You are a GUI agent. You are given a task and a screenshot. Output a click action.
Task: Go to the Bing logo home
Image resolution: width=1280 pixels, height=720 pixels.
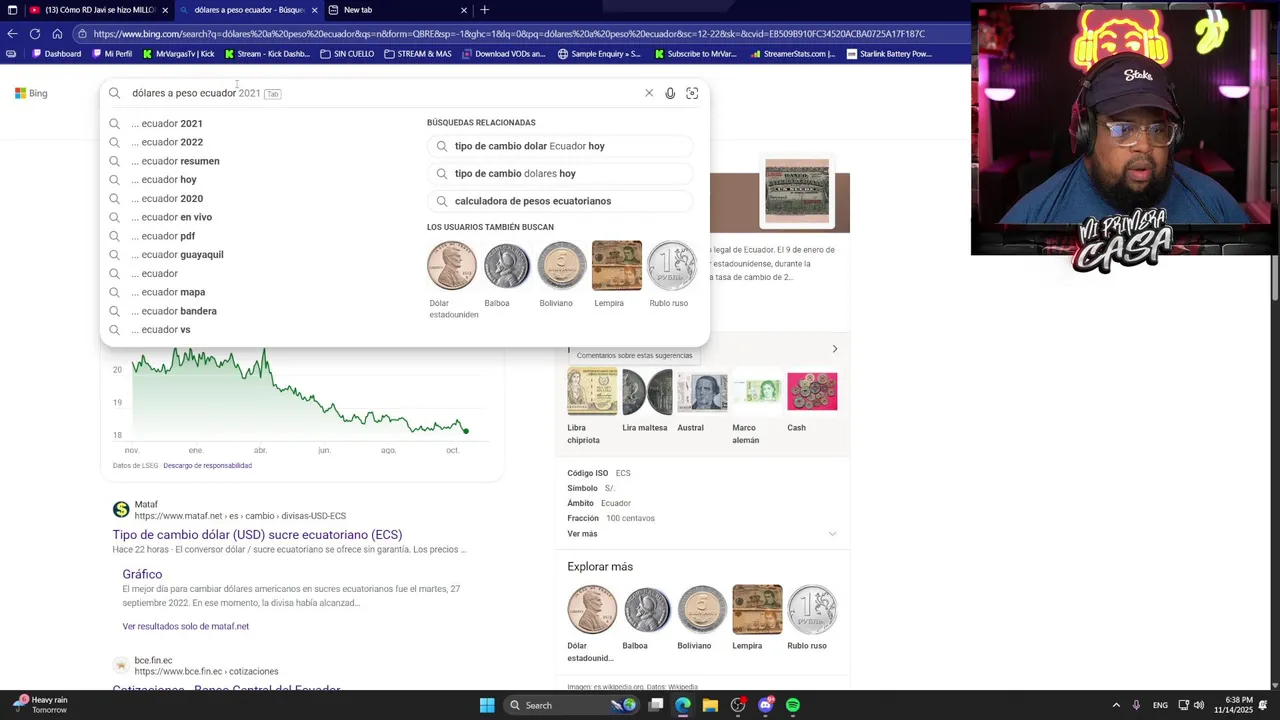tap(31, 93)
